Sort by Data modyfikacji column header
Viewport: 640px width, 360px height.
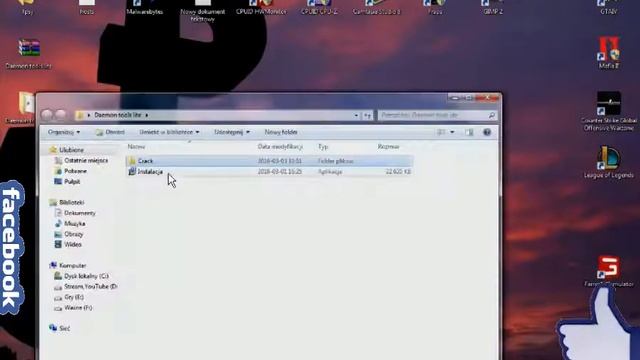[x=280, y=147]
